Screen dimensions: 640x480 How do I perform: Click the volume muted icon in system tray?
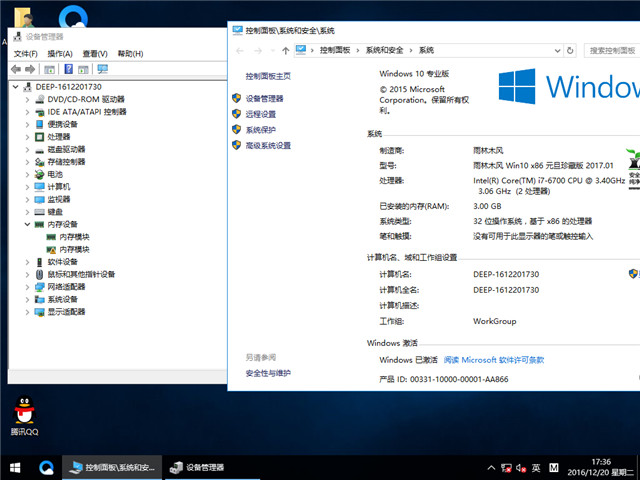[521, 468]
